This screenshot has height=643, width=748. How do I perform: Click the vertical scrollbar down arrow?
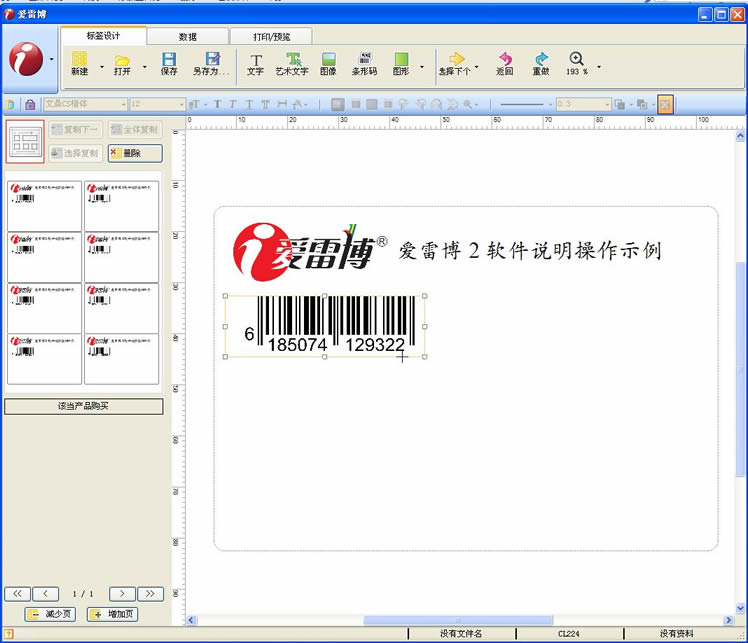tap(740, 608)
